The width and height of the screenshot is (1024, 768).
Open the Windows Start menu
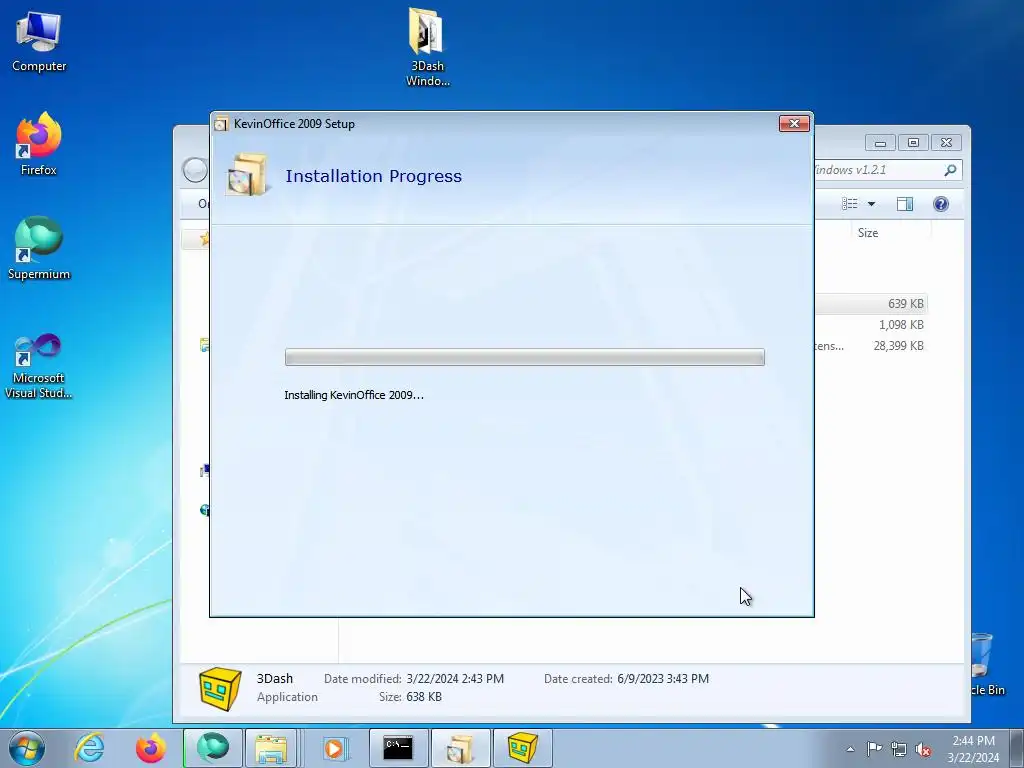pyautogui.click(x=27, y=748)
